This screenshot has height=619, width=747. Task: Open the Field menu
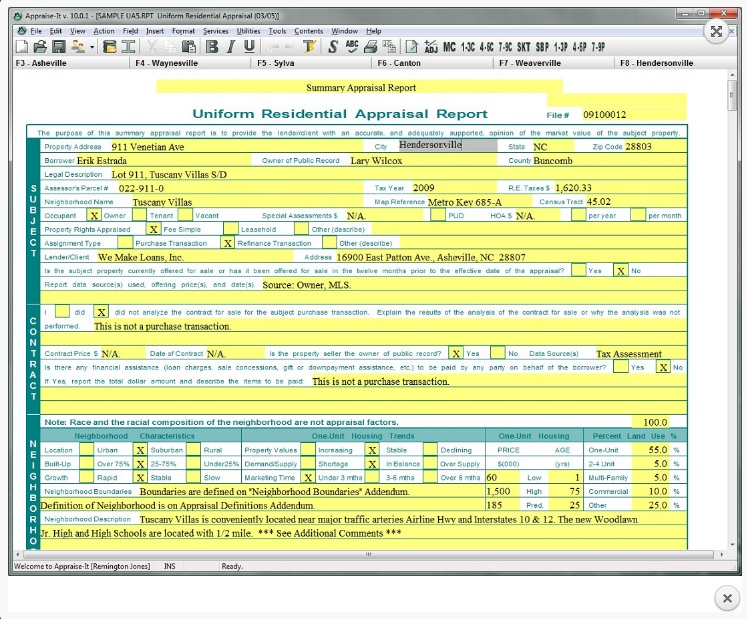tap(131, 31)
